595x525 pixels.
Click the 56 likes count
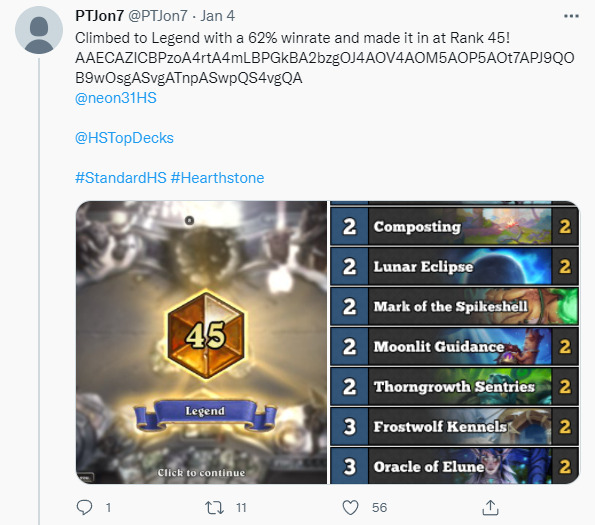pyautogui.click(x=379, y=508)
